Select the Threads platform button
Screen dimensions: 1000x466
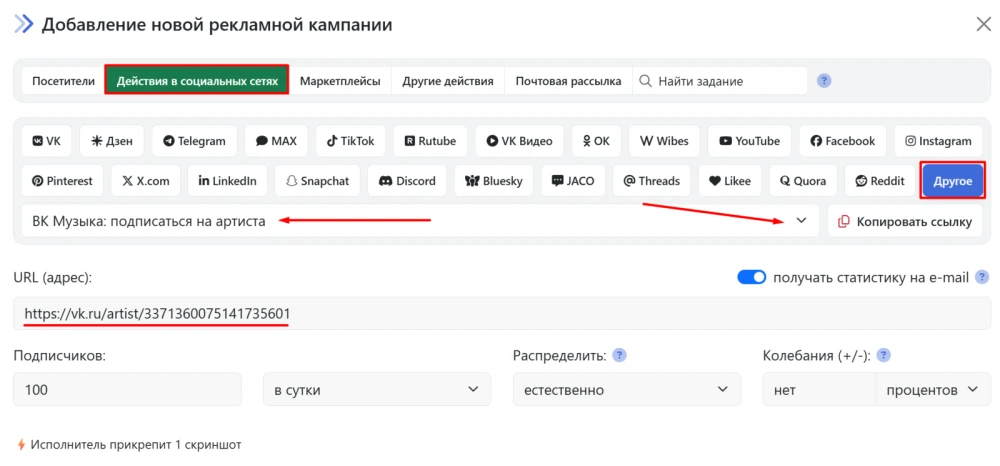pos(651,181)
